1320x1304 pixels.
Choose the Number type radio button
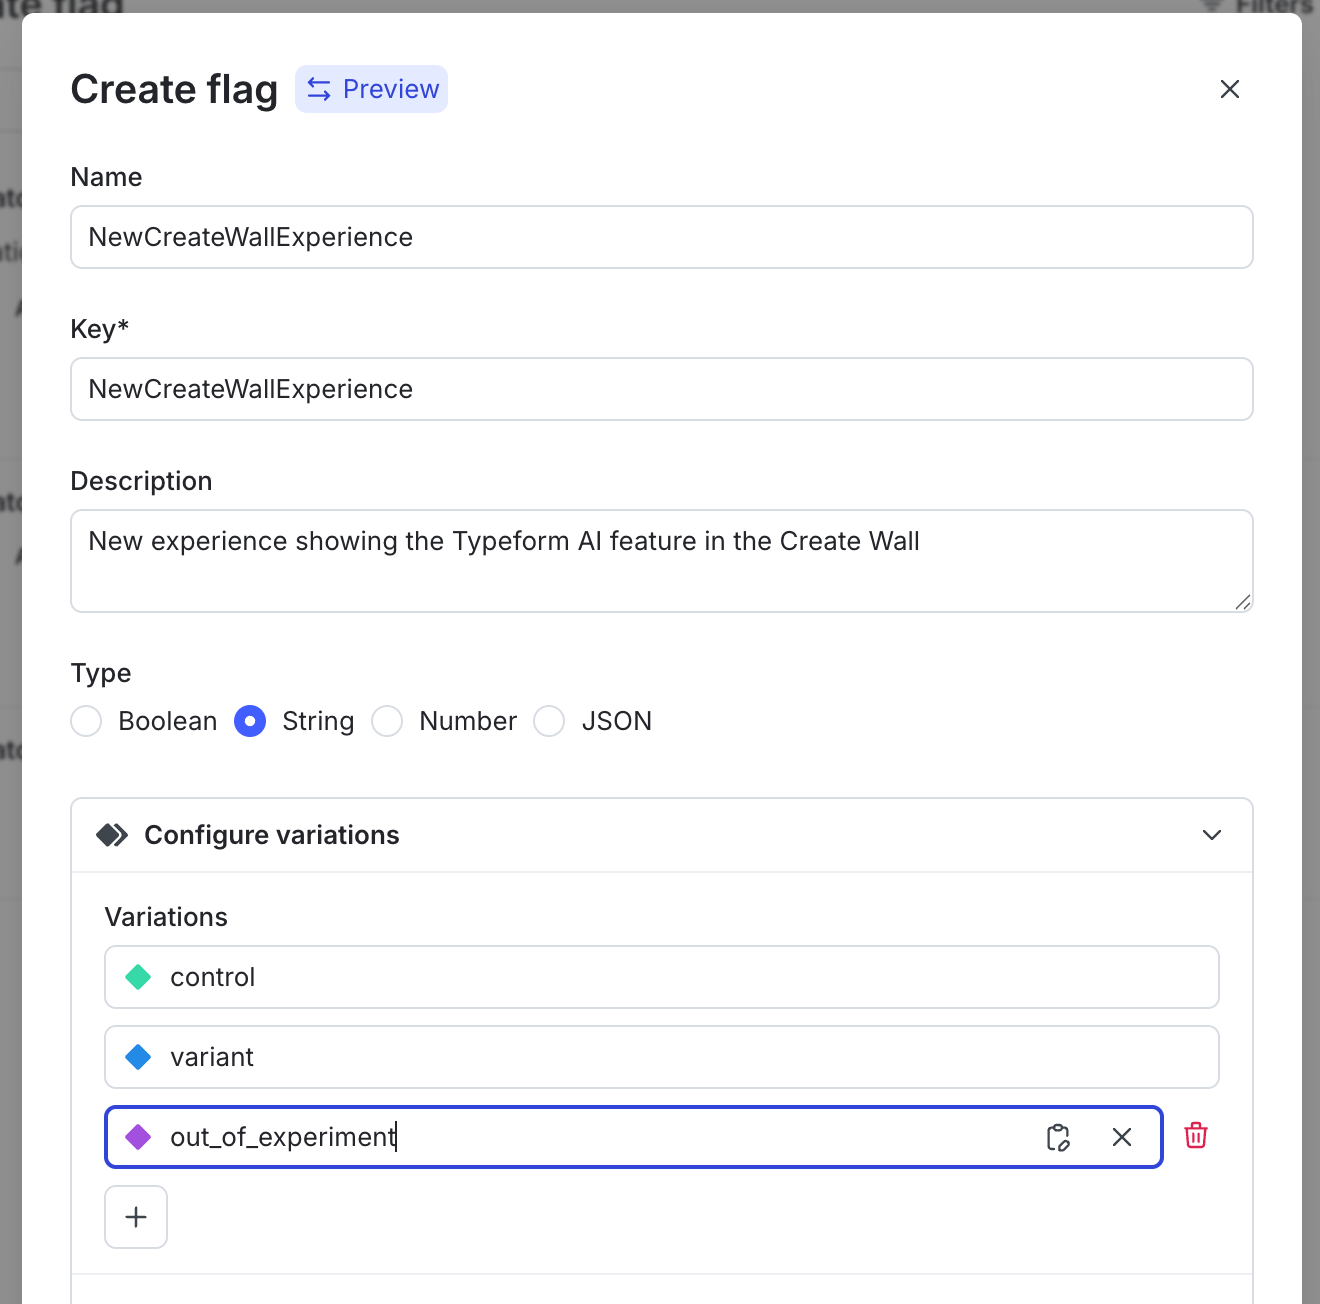(x=387, y=721)
